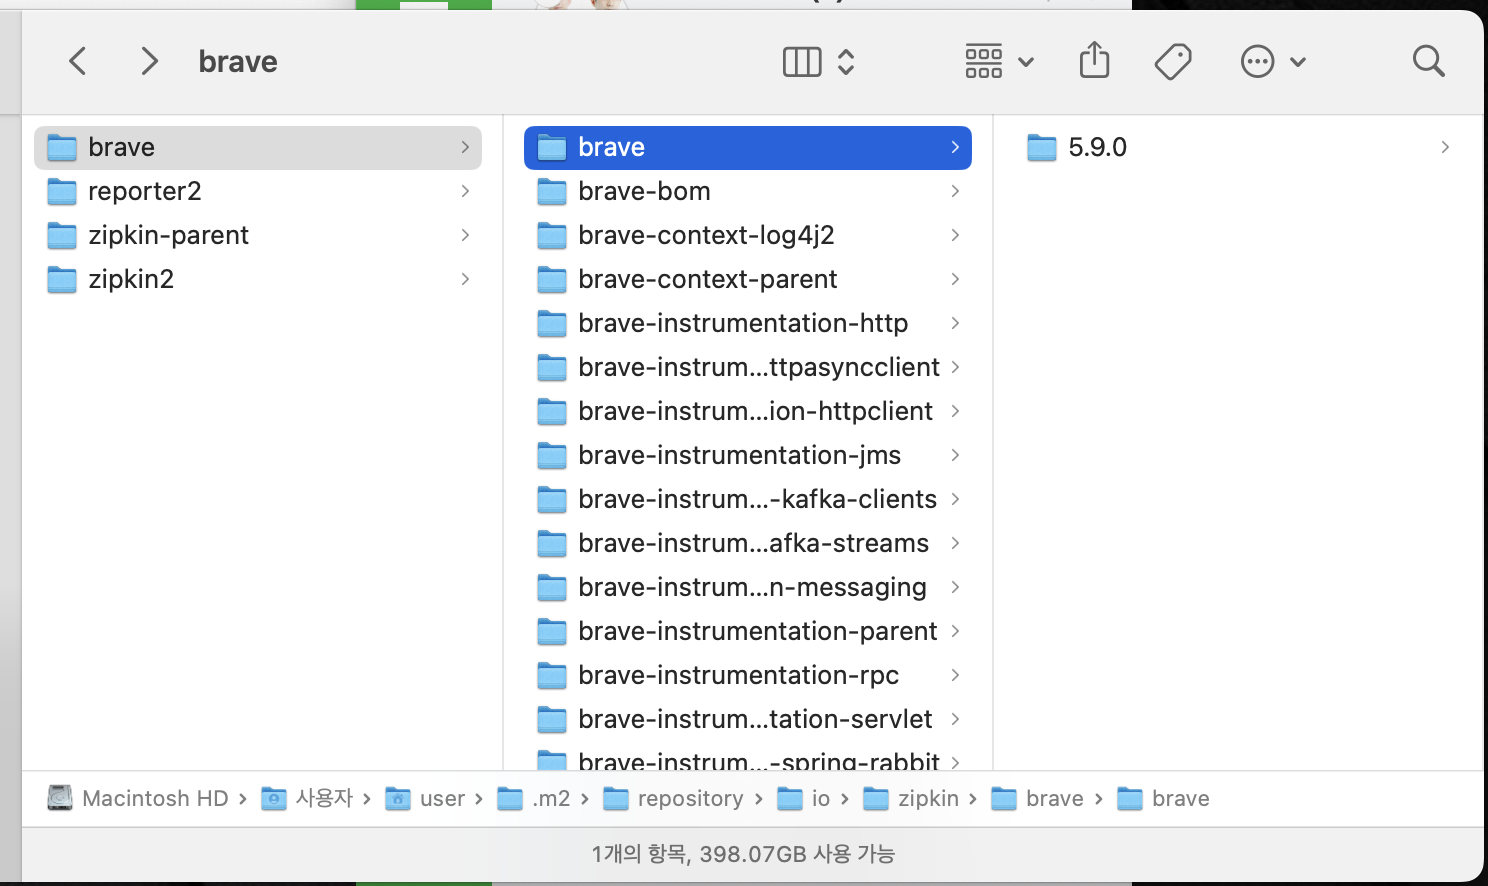This screenshot has width=1488, height=886.
Task: Select the brave-instrum...afka-streams folder
Action: point(748,543)
